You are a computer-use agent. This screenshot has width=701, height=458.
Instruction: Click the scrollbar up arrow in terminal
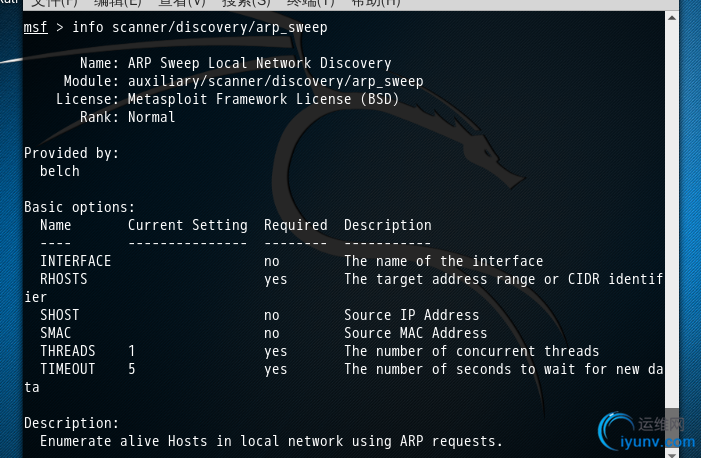pos(672,18)
